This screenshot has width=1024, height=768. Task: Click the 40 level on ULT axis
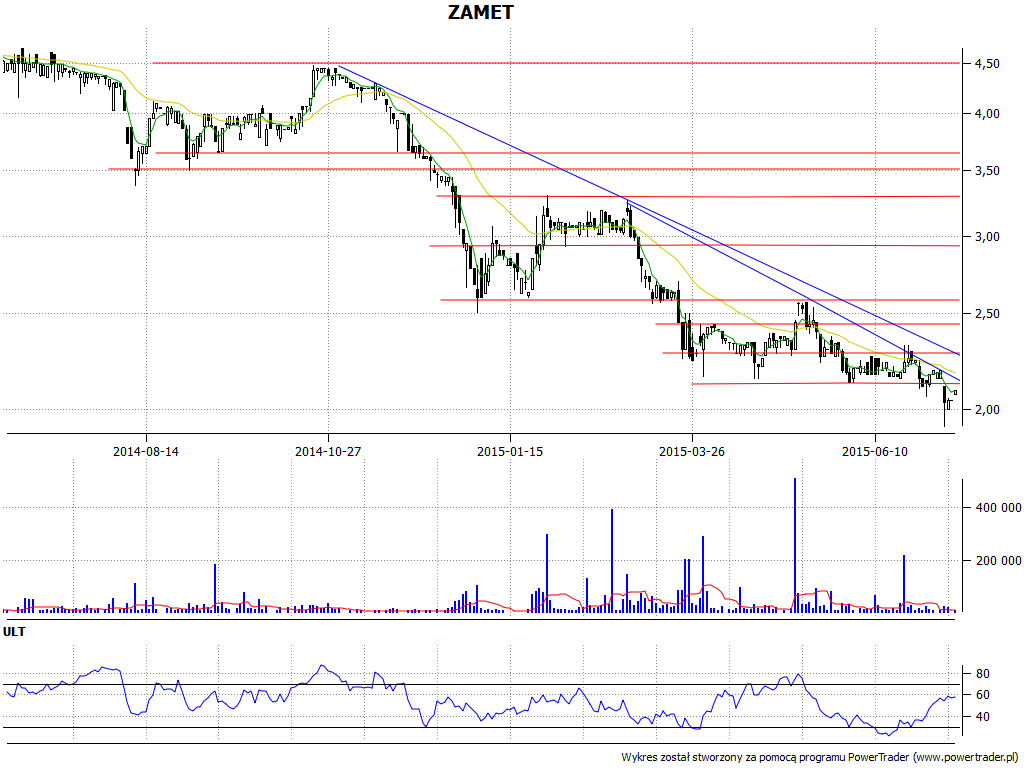pyautogui.click(x=982, y=716)
